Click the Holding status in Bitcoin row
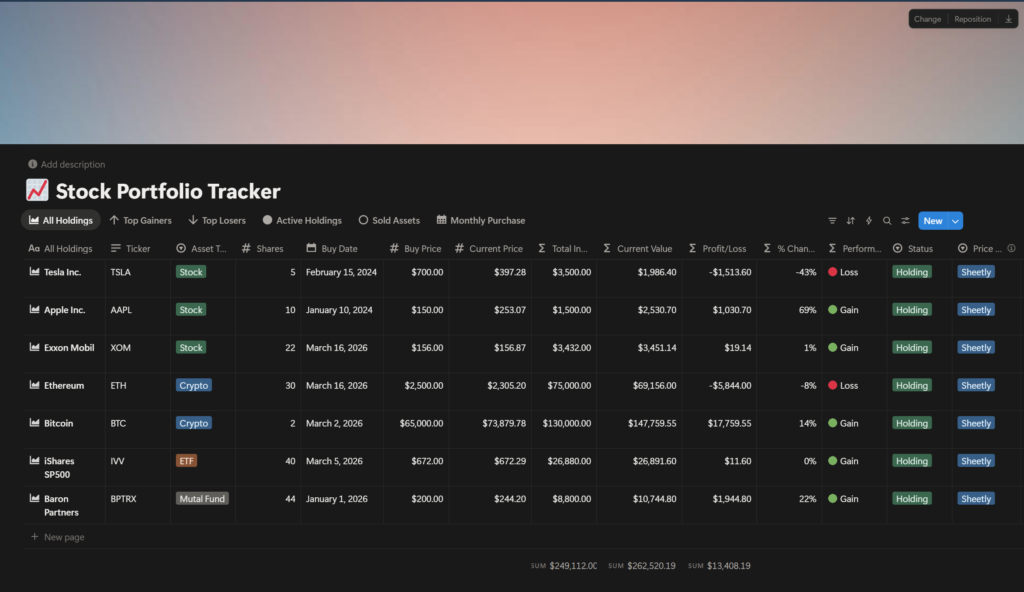This screenshot has width=1024, height=592. coord(912,423)
